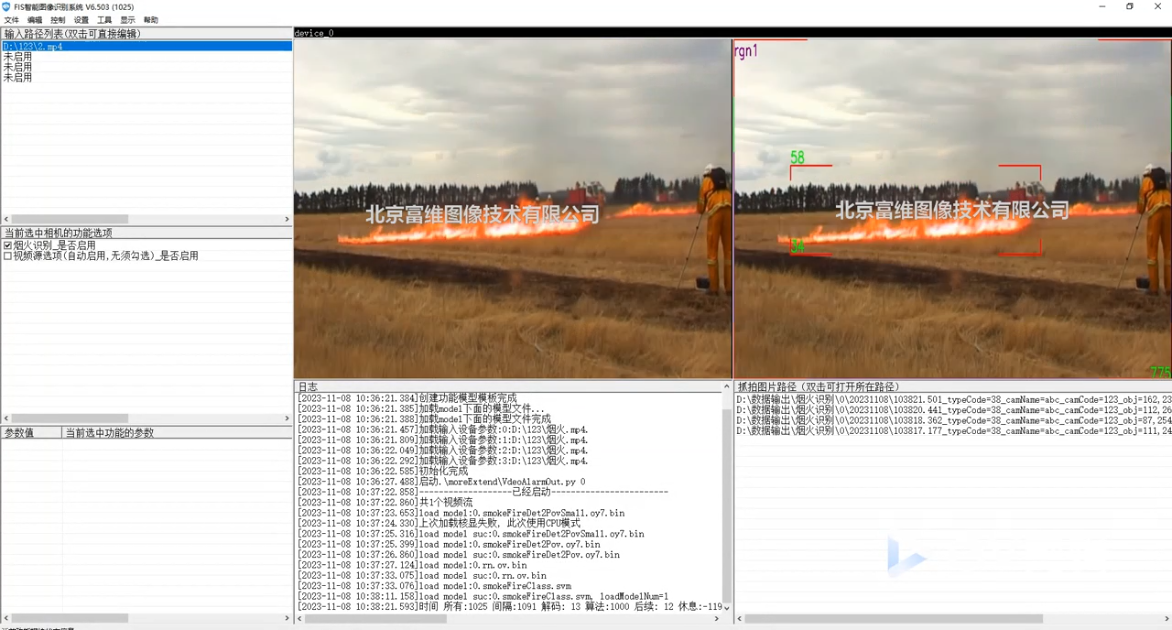Toggle the 视频源选项 是否启用 checkbox
The image size is (1172, 630).
click(7, 256)
